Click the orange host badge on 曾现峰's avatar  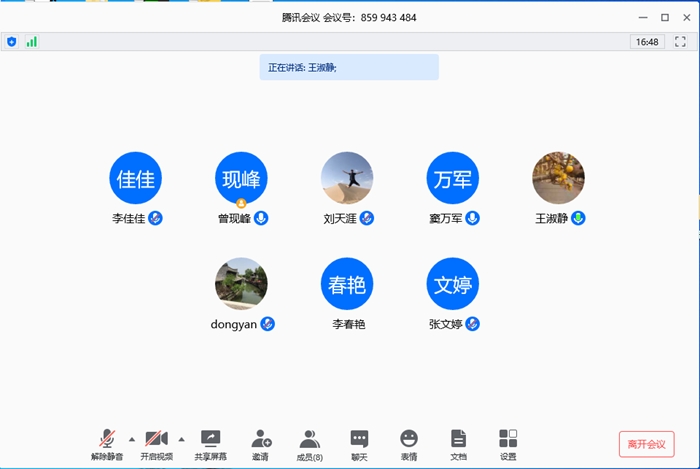[x=242, y=203]
